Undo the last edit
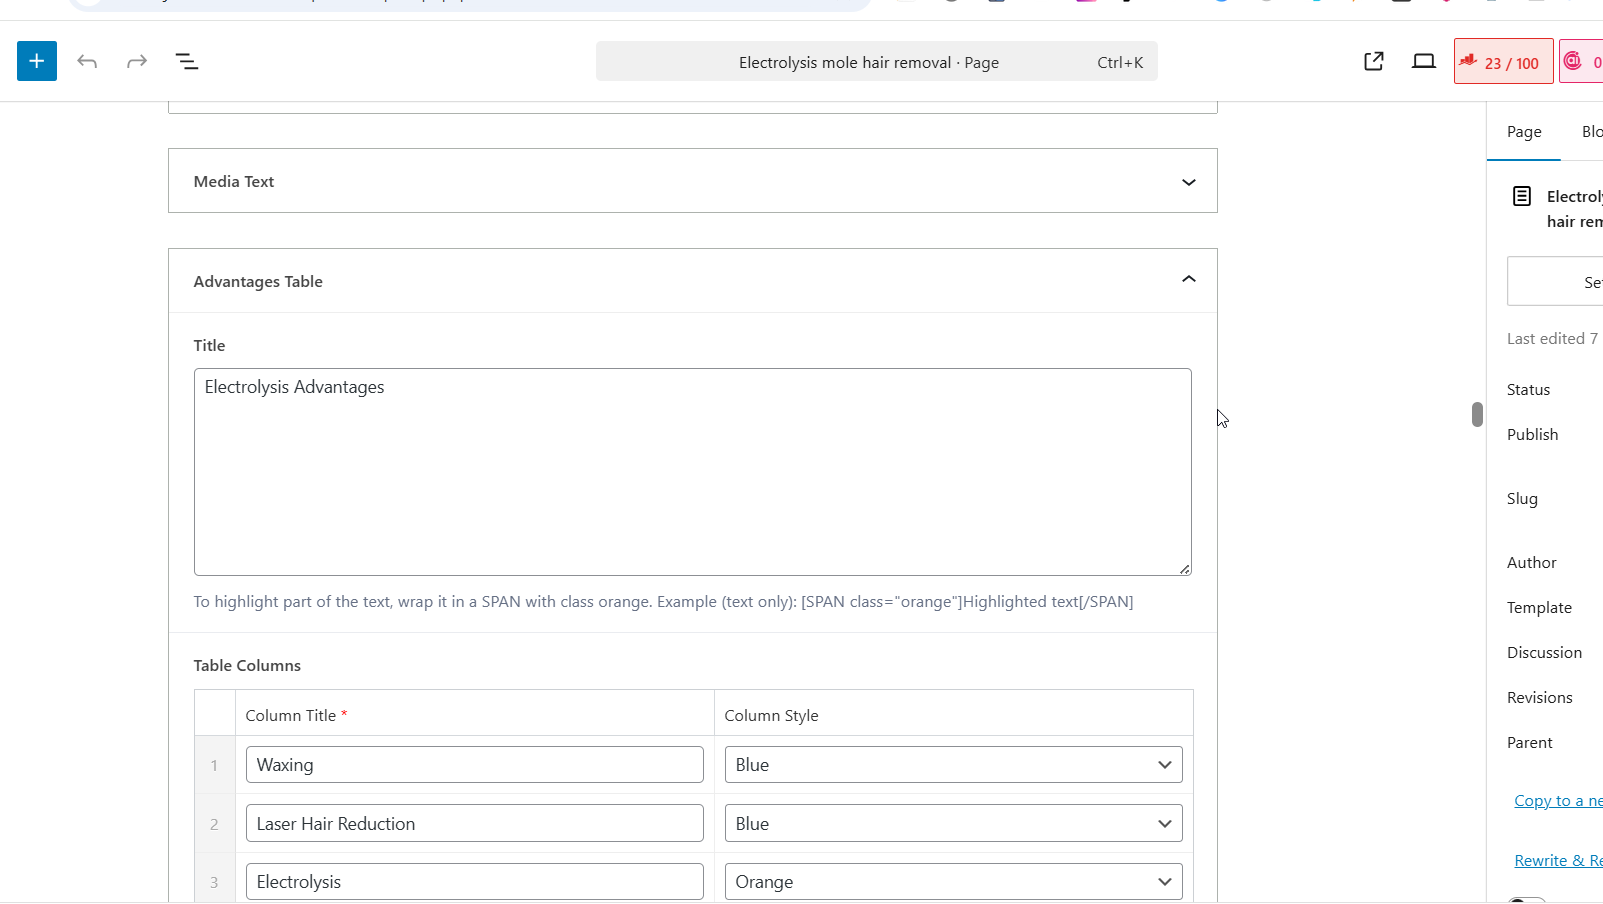The width and height of the screenshot is (1603, 904). [87, 62]
